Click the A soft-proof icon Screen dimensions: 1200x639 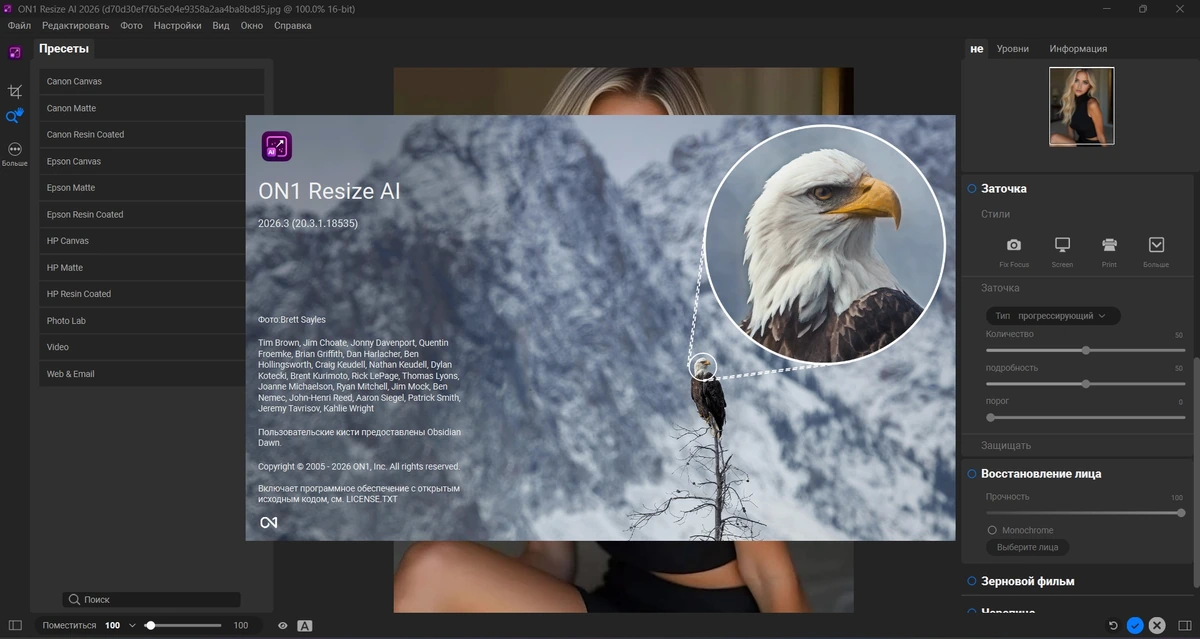[305, 626]
